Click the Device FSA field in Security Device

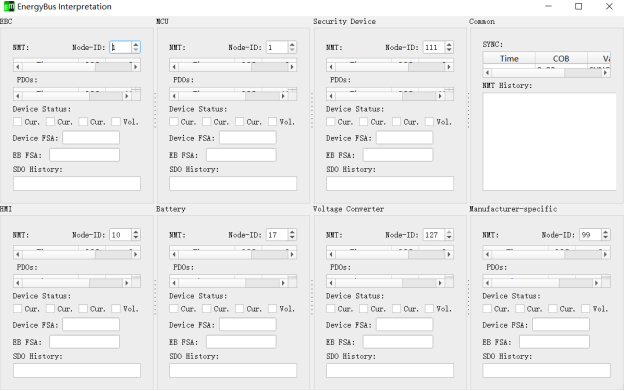404,138
